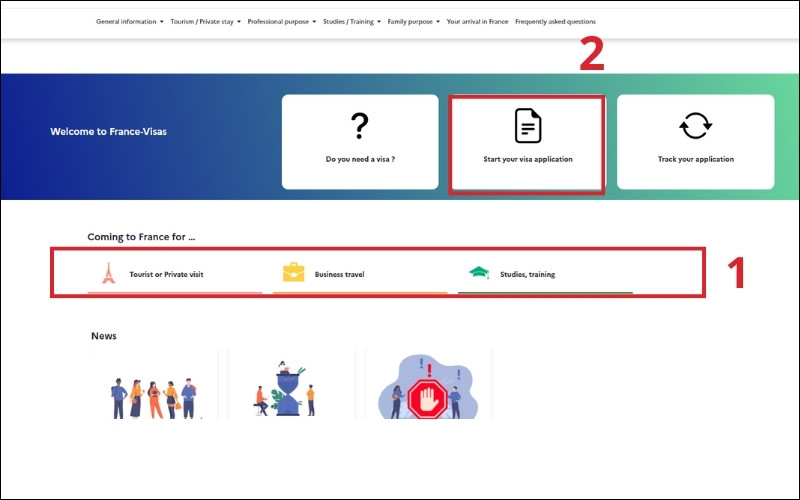This screenshot has width=800, height=500.
Task: Click the document icon for visa application
Action: (528, 126)
